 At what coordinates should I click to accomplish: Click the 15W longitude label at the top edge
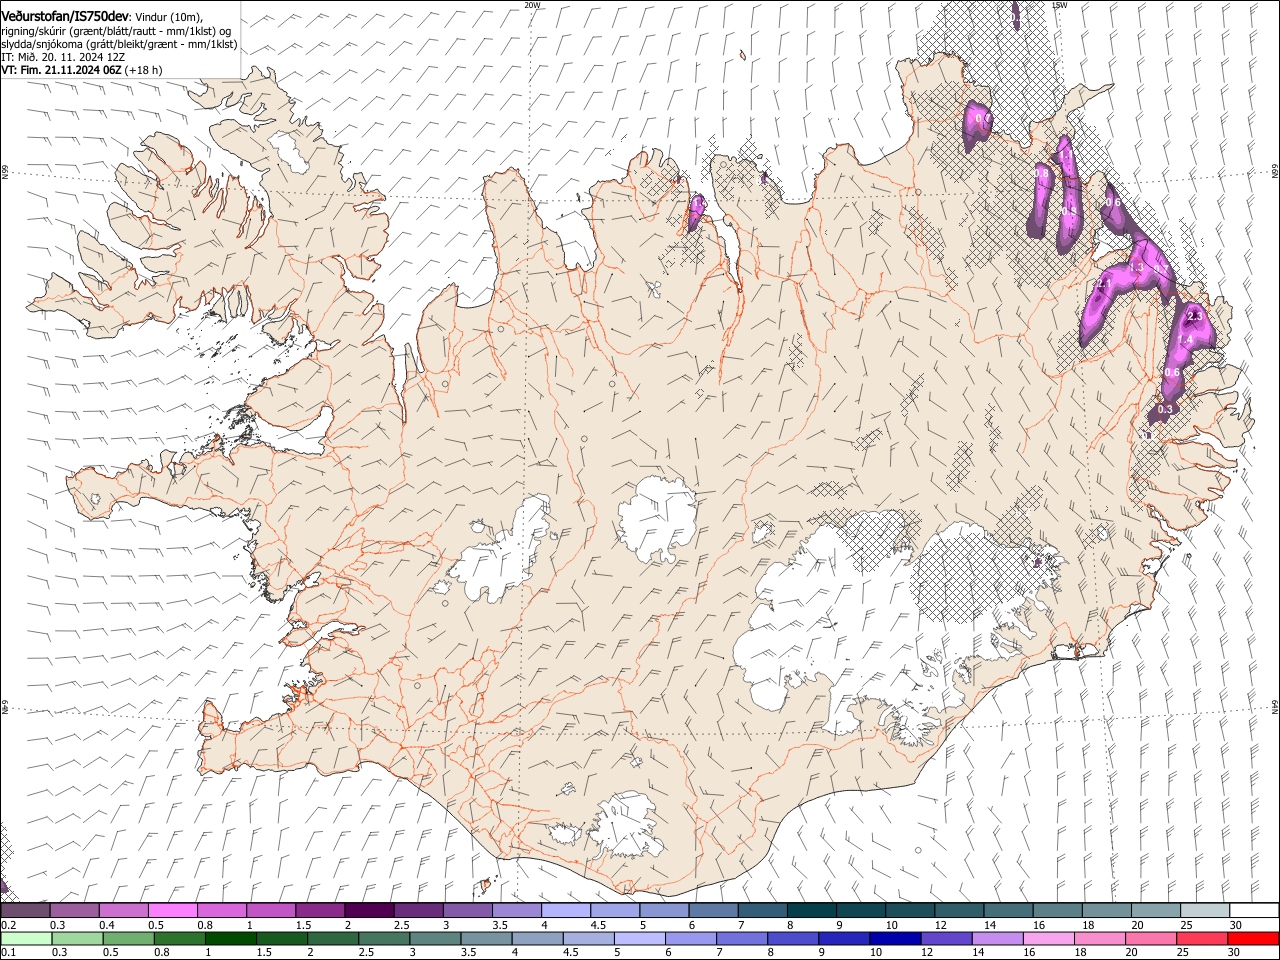[1060, 5]
